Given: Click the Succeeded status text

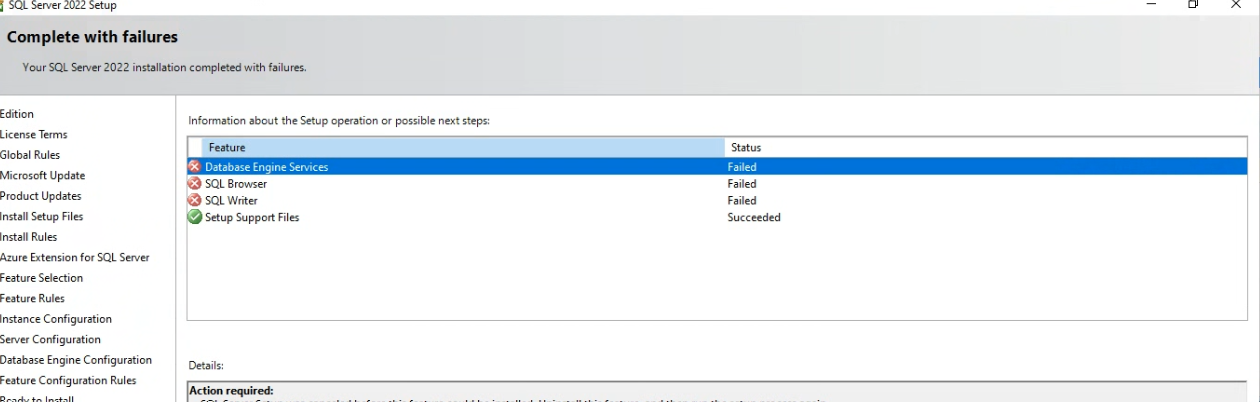Looking at the screenshot, I should click(x=754, y=217).
